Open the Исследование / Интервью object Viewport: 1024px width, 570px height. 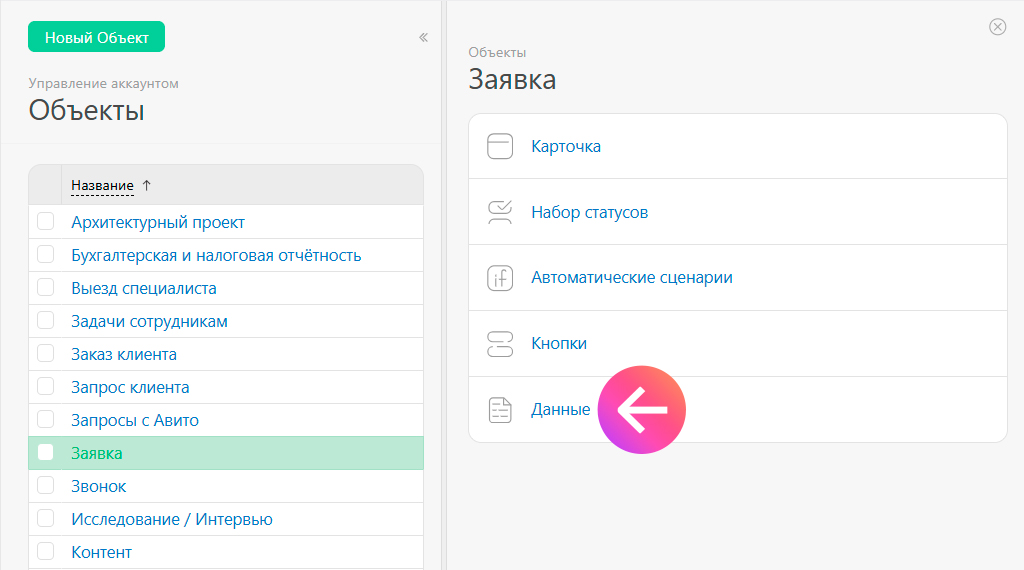tap(171, 519)
